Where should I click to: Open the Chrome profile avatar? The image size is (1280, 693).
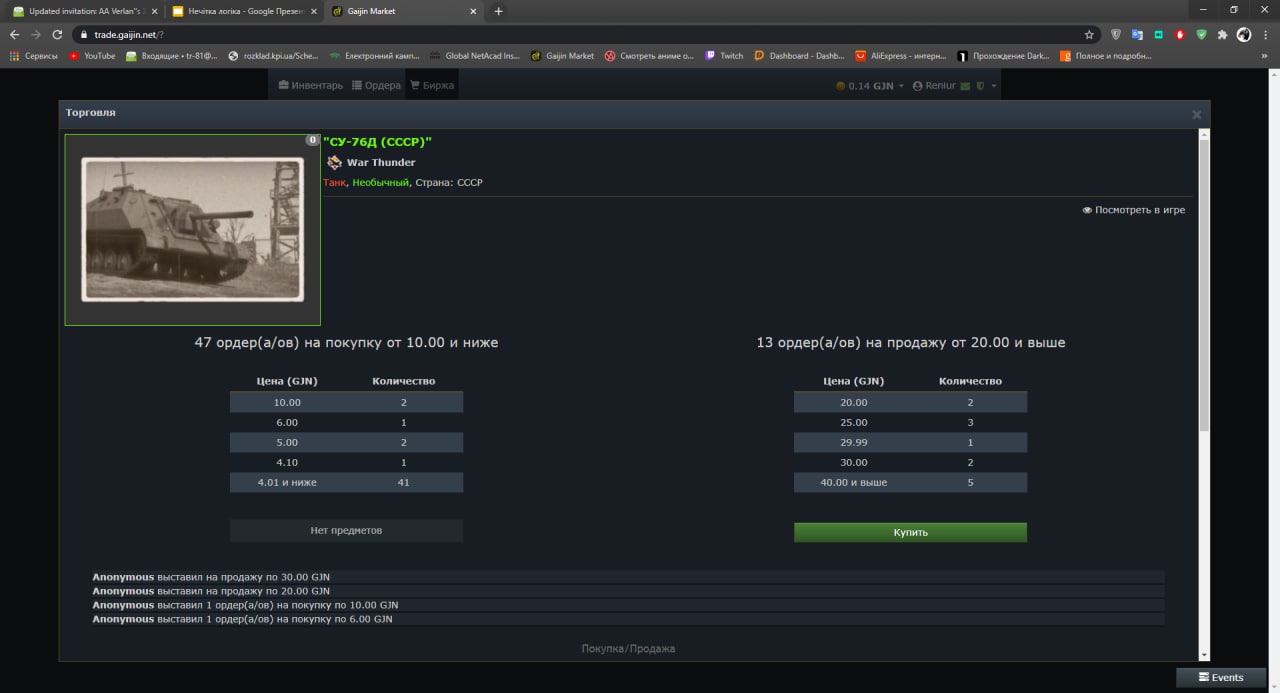[1244, 34]
